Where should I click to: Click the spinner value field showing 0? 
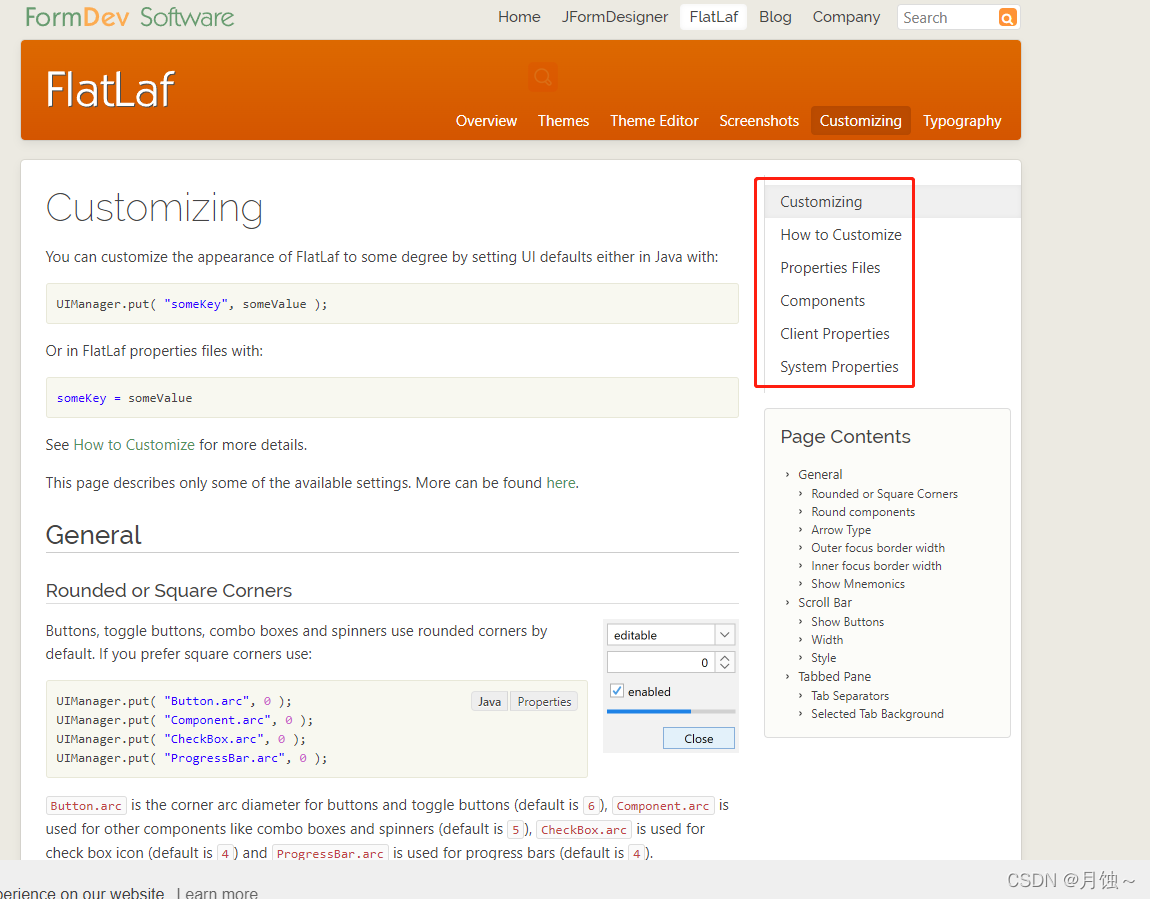(x=662, y=663)
